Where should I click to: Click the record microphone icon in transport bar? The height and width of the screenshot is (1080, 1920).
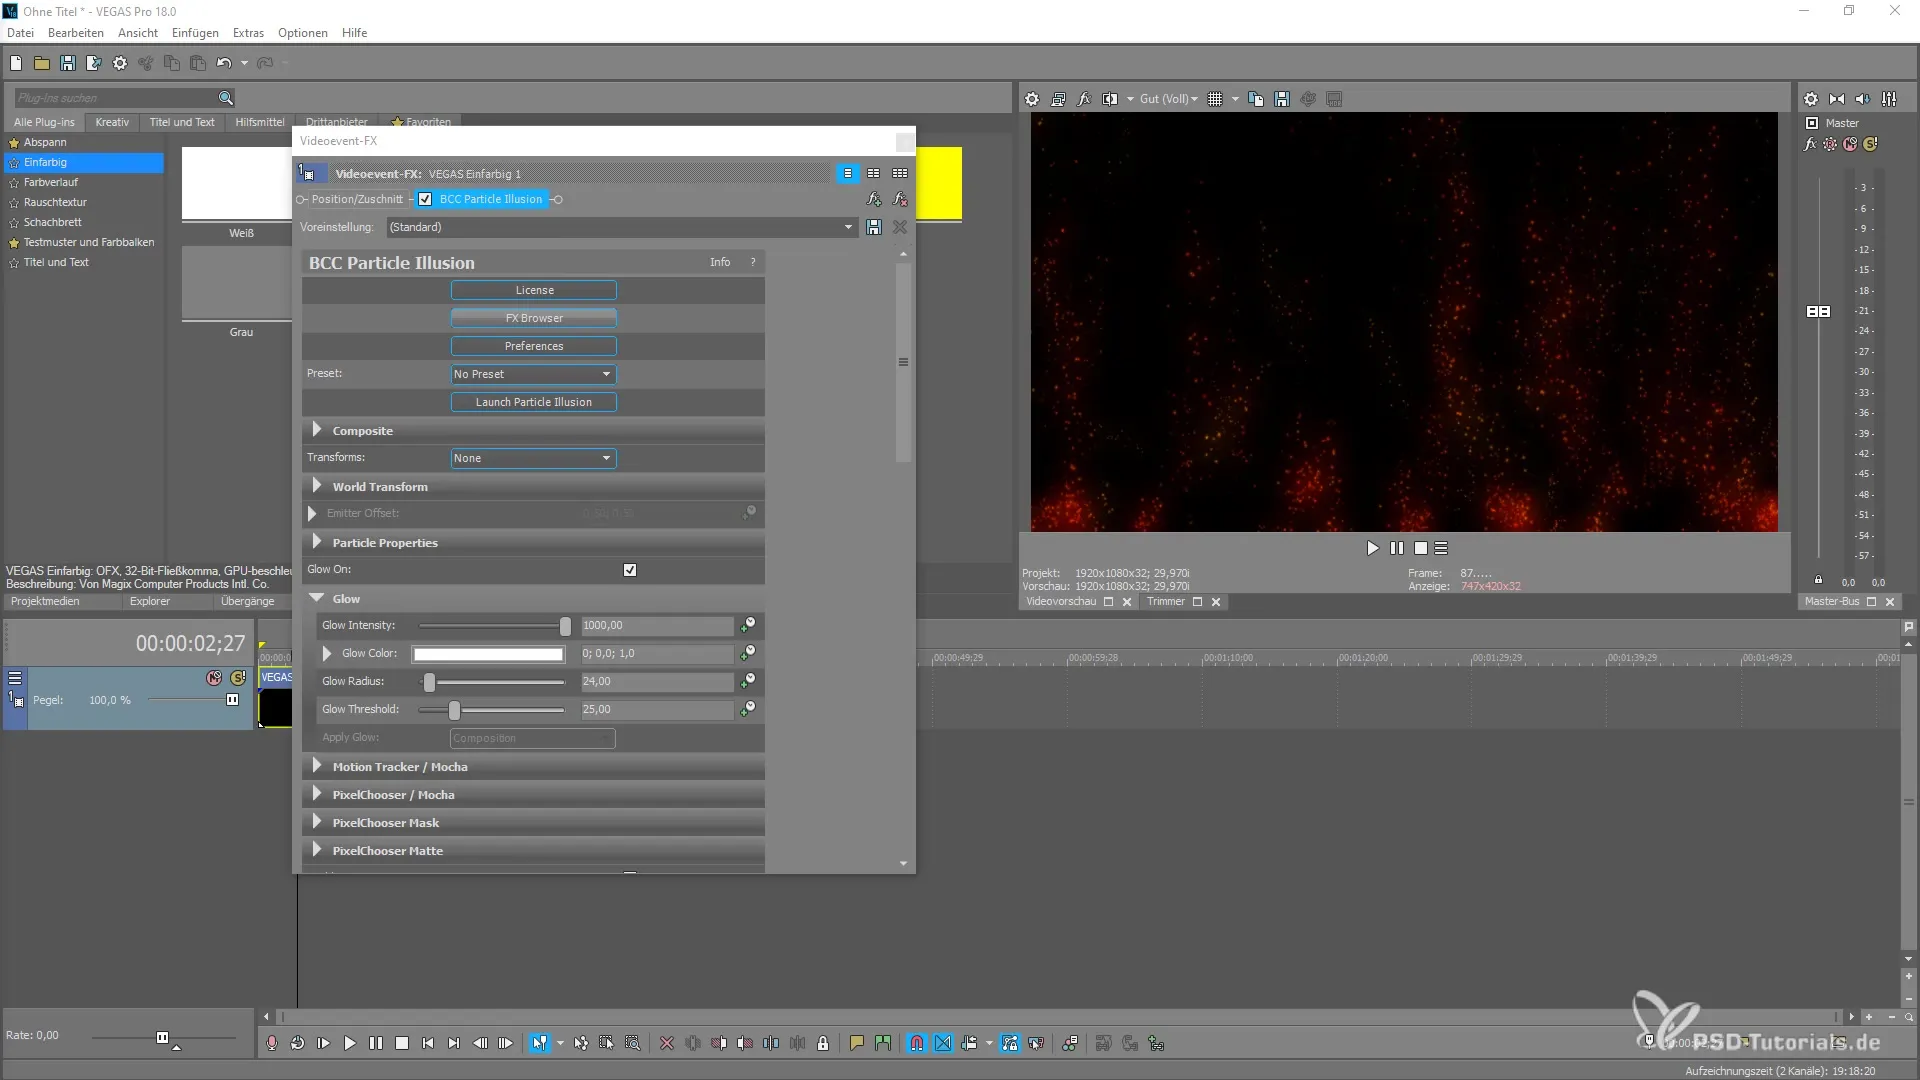click(x=272, y=1043)
